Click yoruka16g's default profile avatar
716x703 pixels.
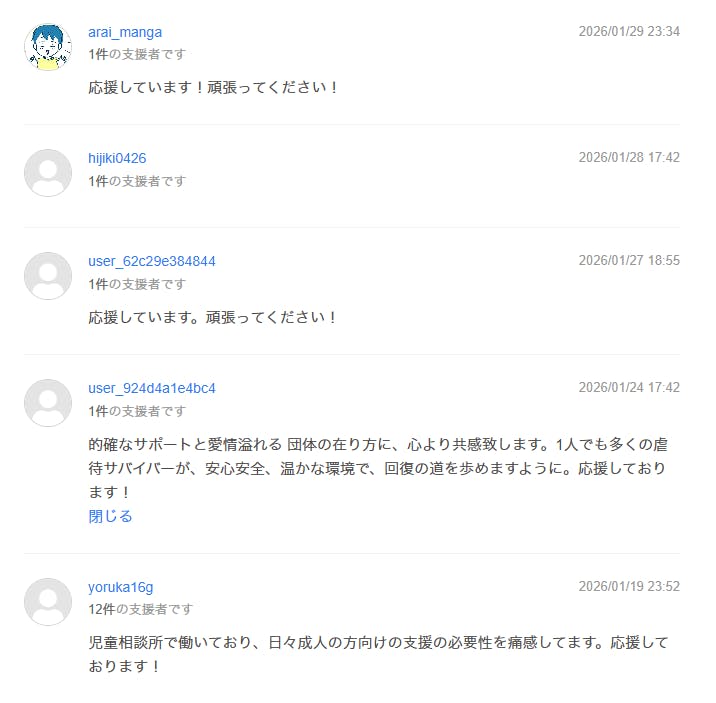[48, 602]
